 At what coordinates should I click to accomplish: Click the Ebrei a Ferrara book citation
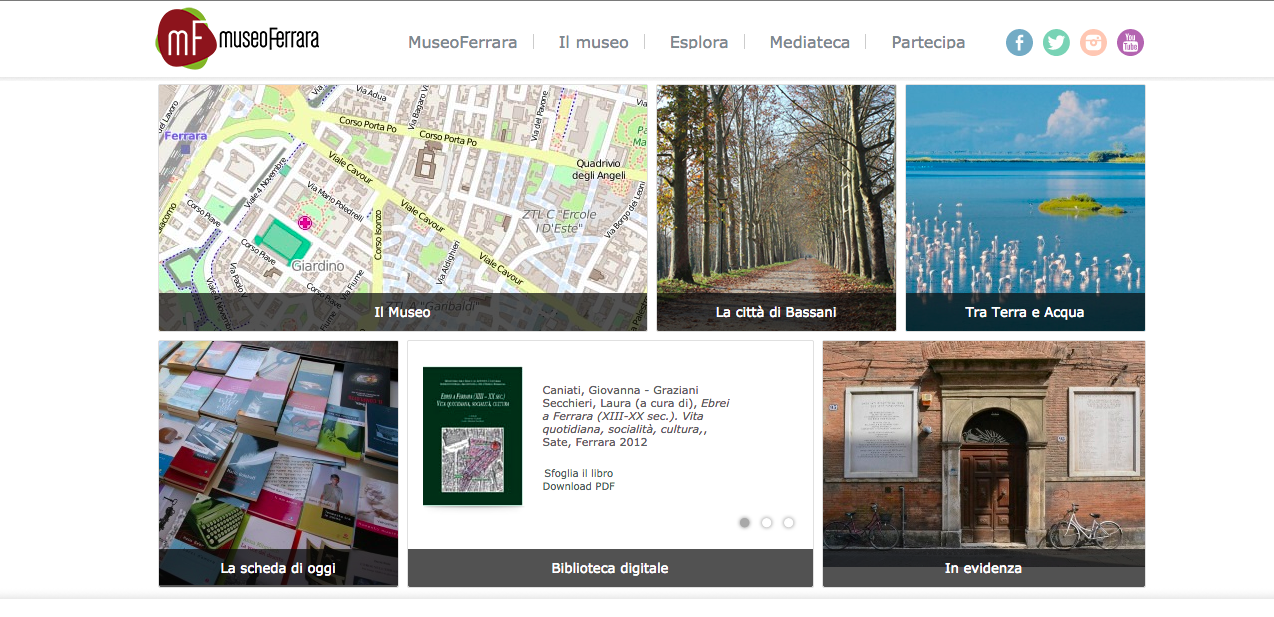[x=636, y=416]
